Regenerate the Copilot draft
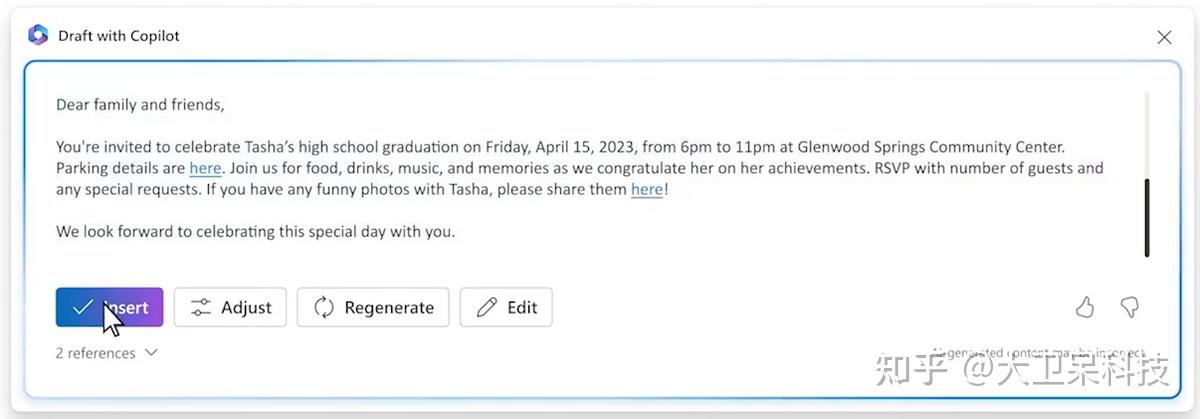Image resolution: width=1200 pixels, height=419 pixels. click(373, 307)
